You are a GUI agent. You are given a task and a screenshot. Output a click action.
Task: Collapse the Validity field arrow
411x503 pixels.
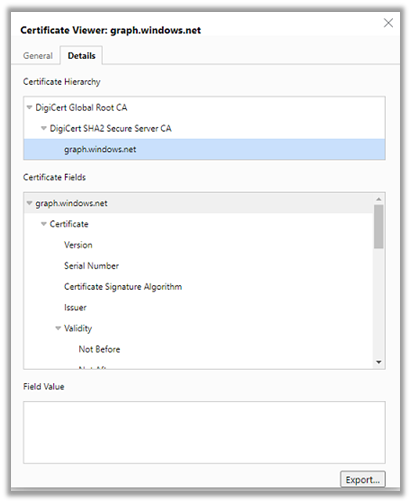click(x=58, y=328)
